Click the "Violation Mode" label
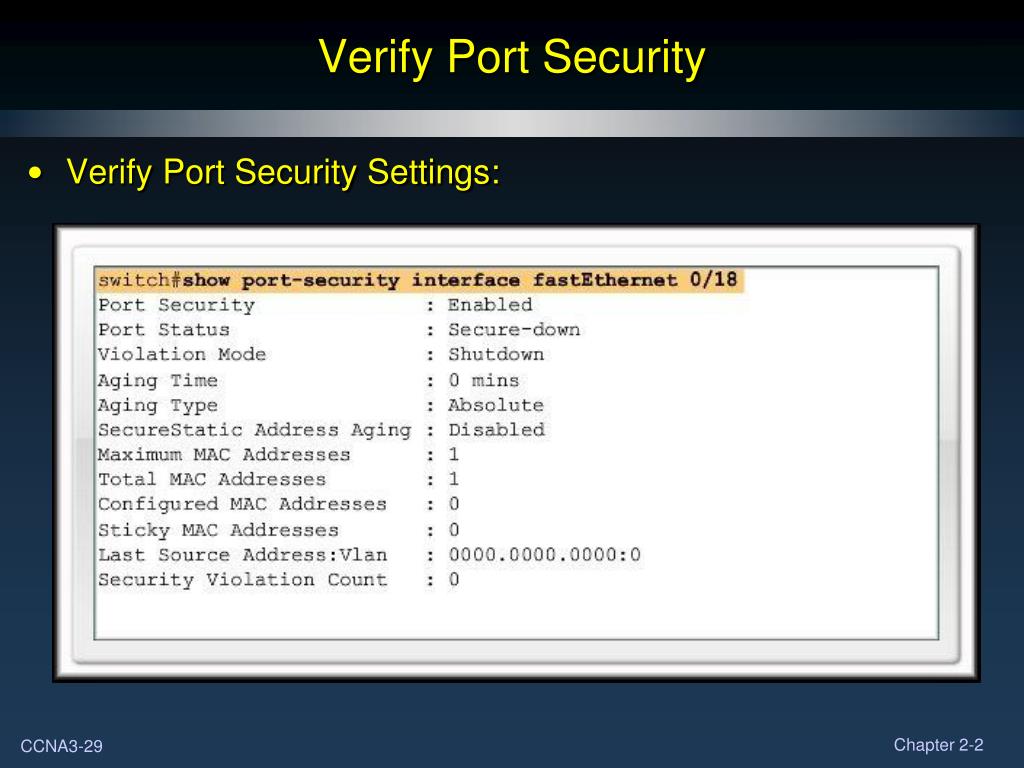This screenshot has width=1024, height=768. (182, 355)
